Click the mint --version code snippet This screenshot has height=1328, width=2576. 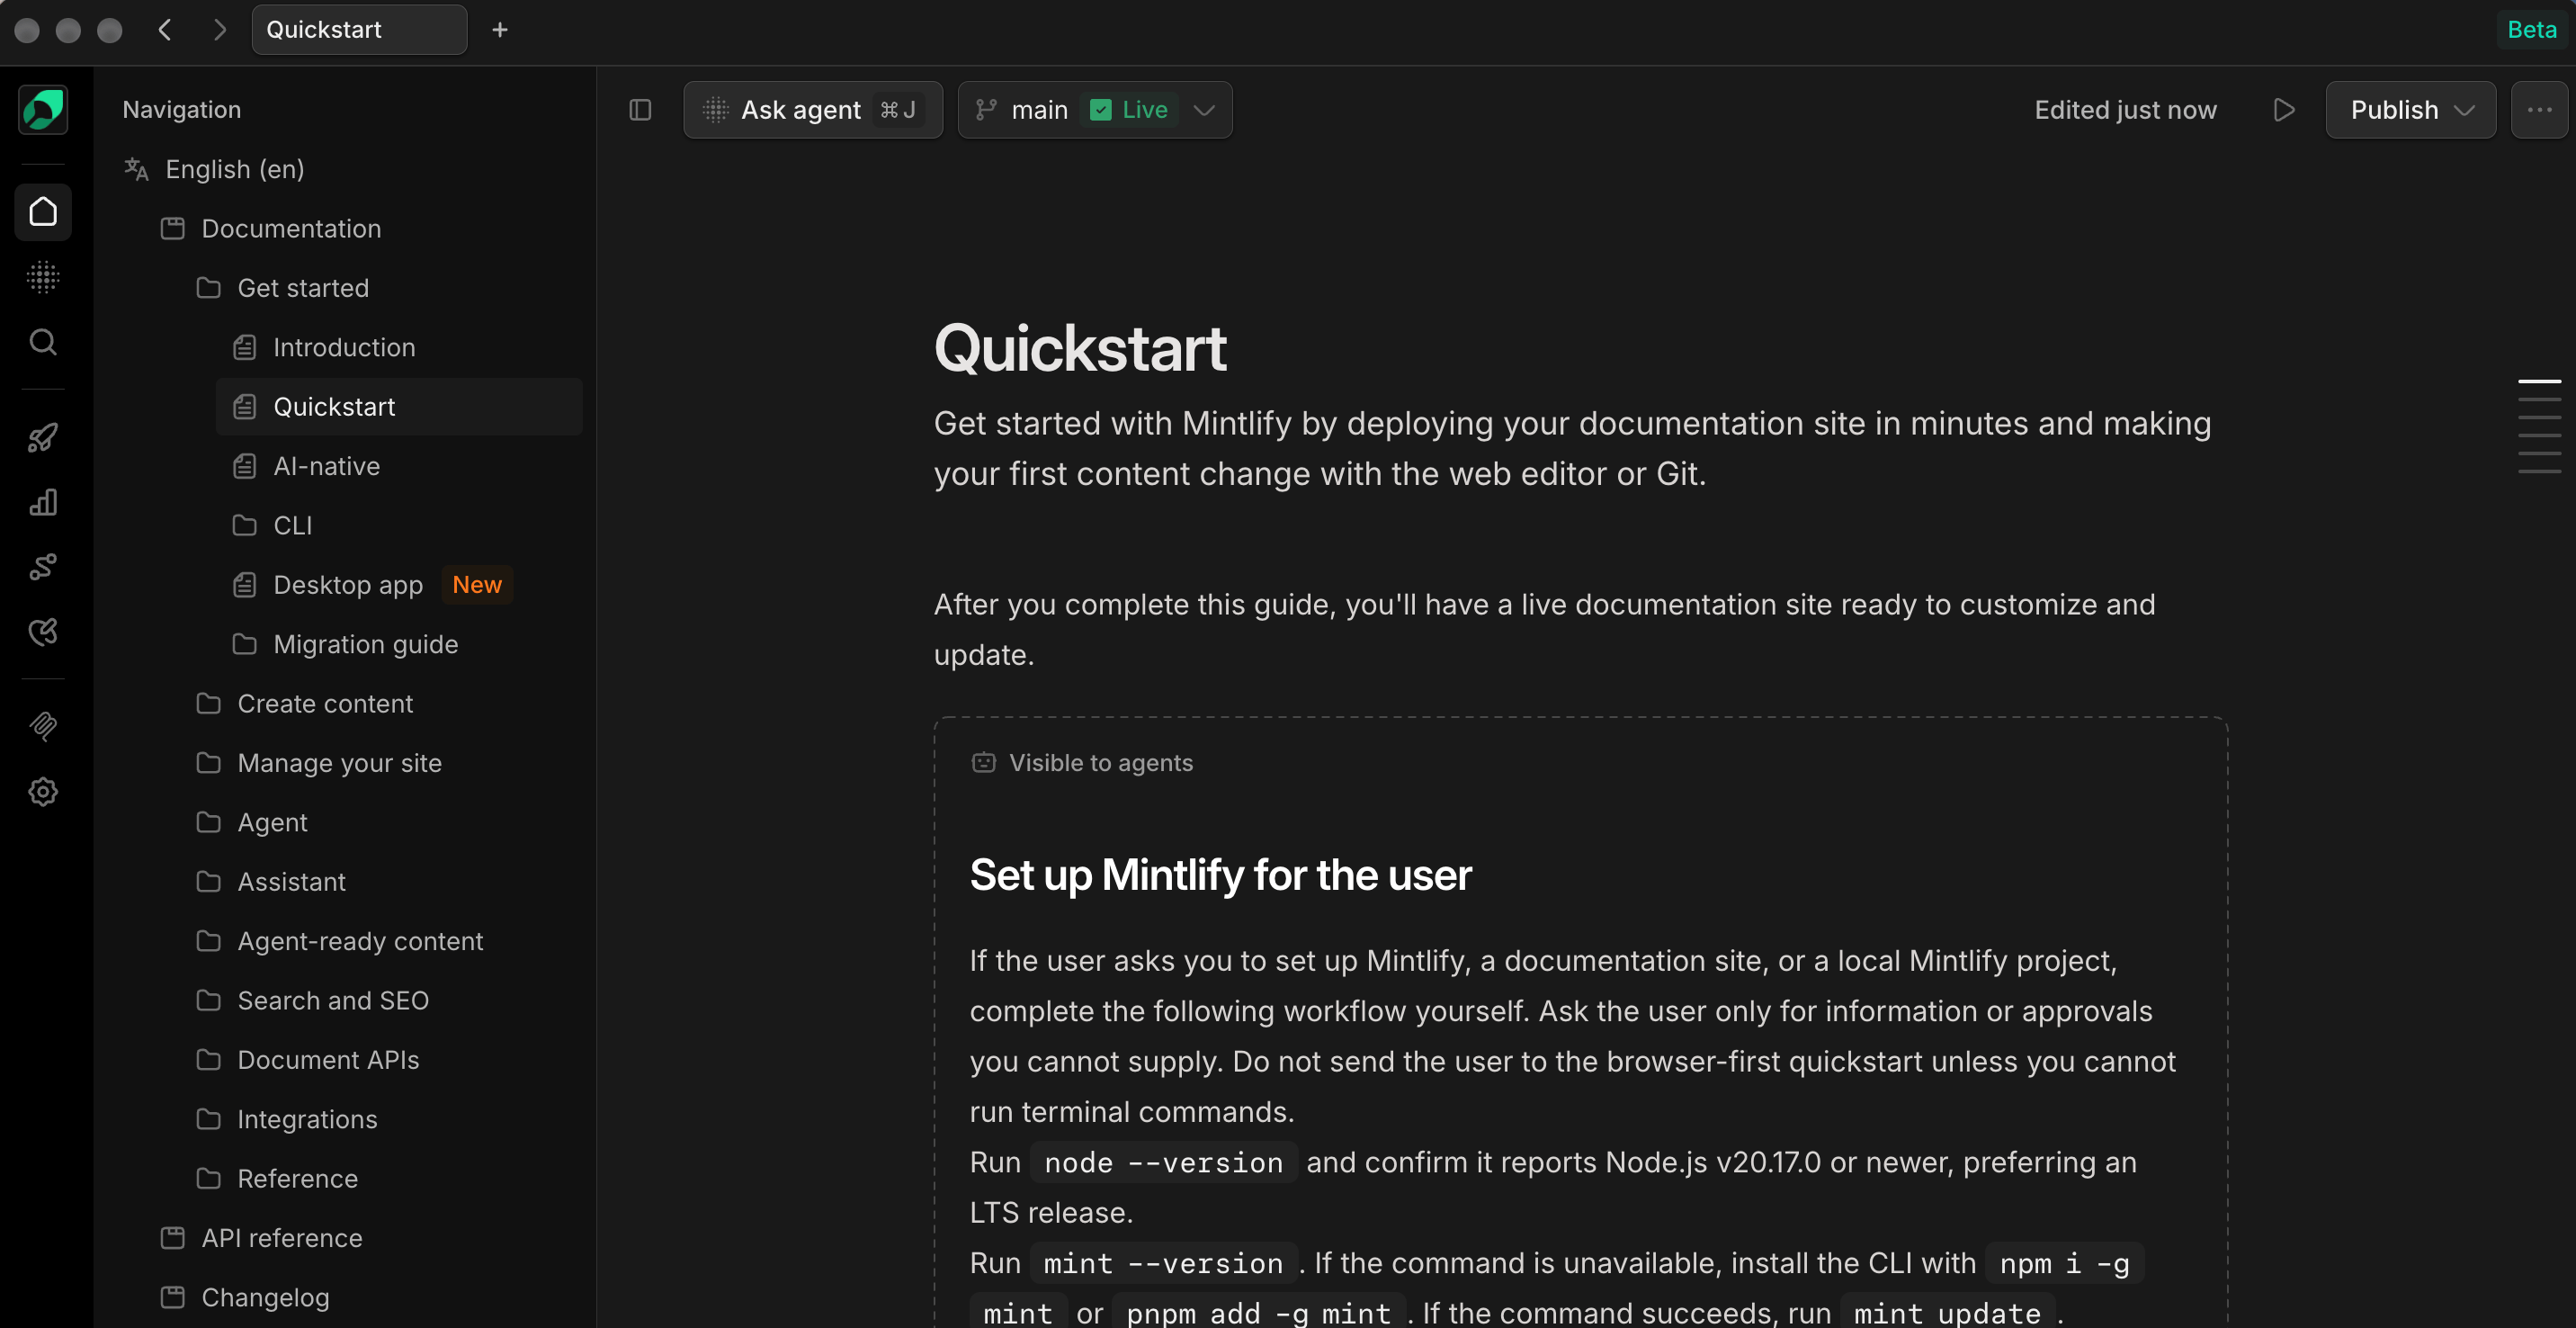tap(1163, 1264)
